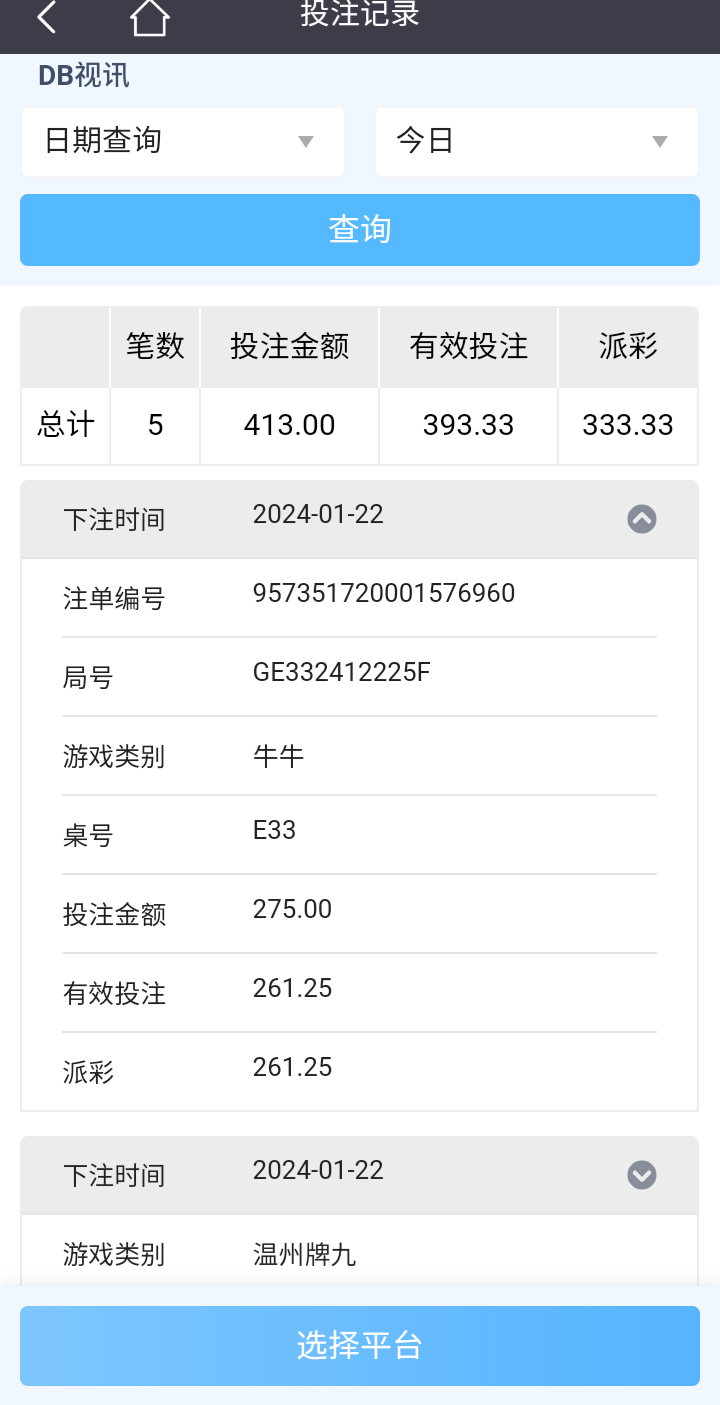The image size is (720, 1405).
Task: Click the 投注记录 page title
Action: [x=360, y=15]
